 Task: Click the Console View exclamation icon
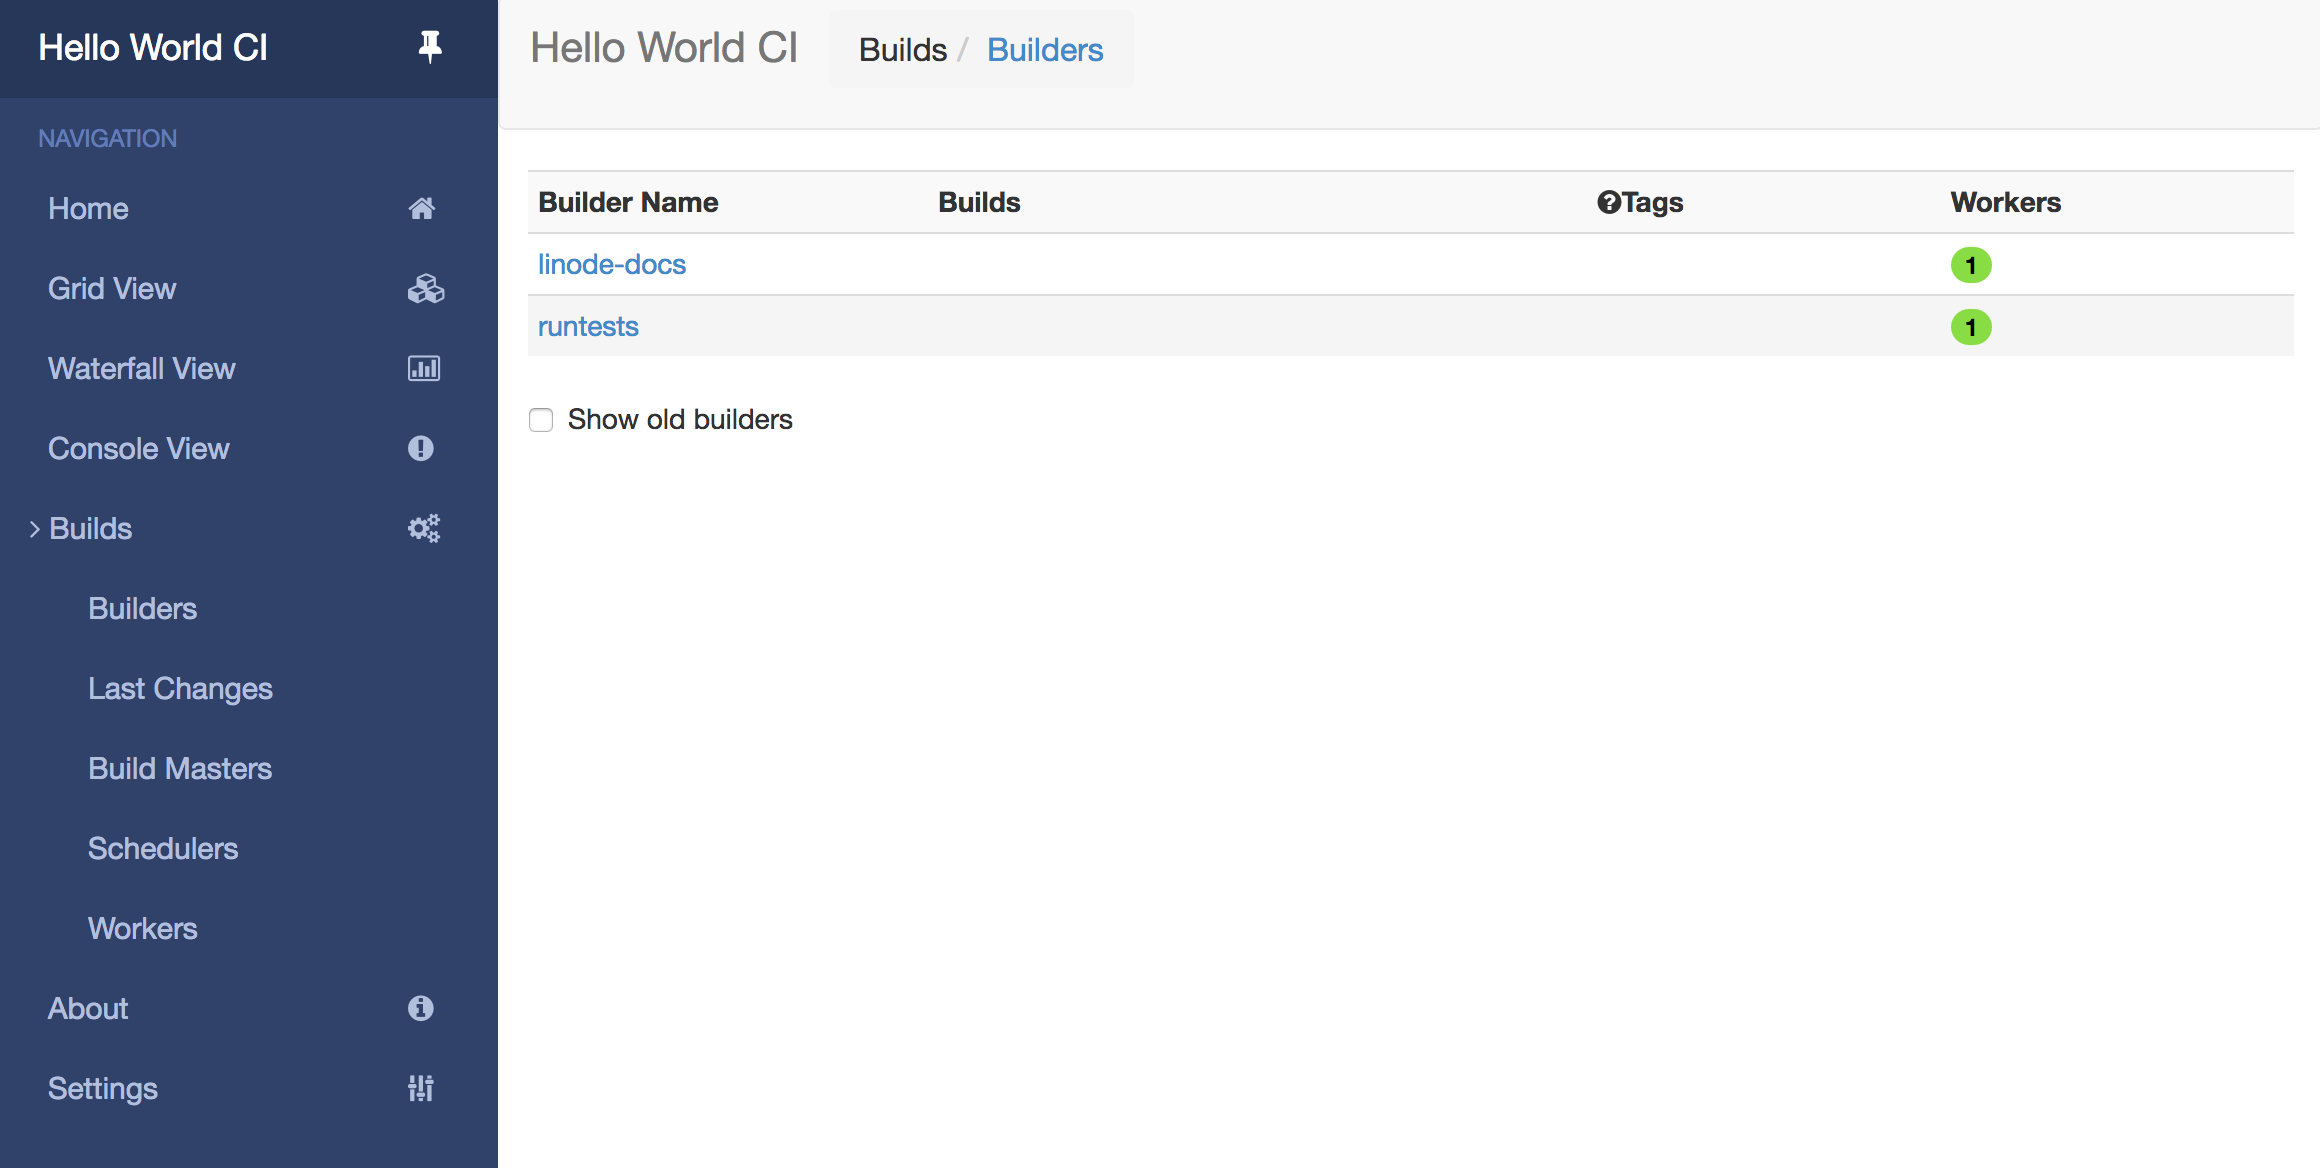(x=420, y=448)
